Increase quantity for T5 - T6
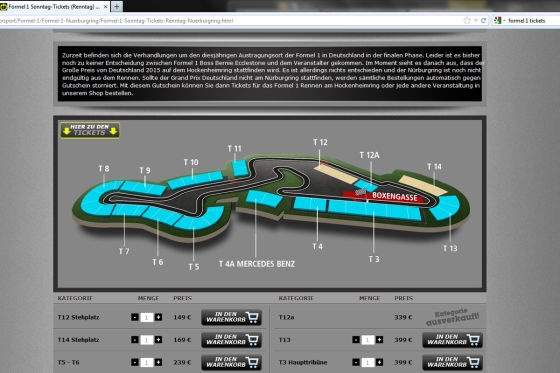 point(158,362)
